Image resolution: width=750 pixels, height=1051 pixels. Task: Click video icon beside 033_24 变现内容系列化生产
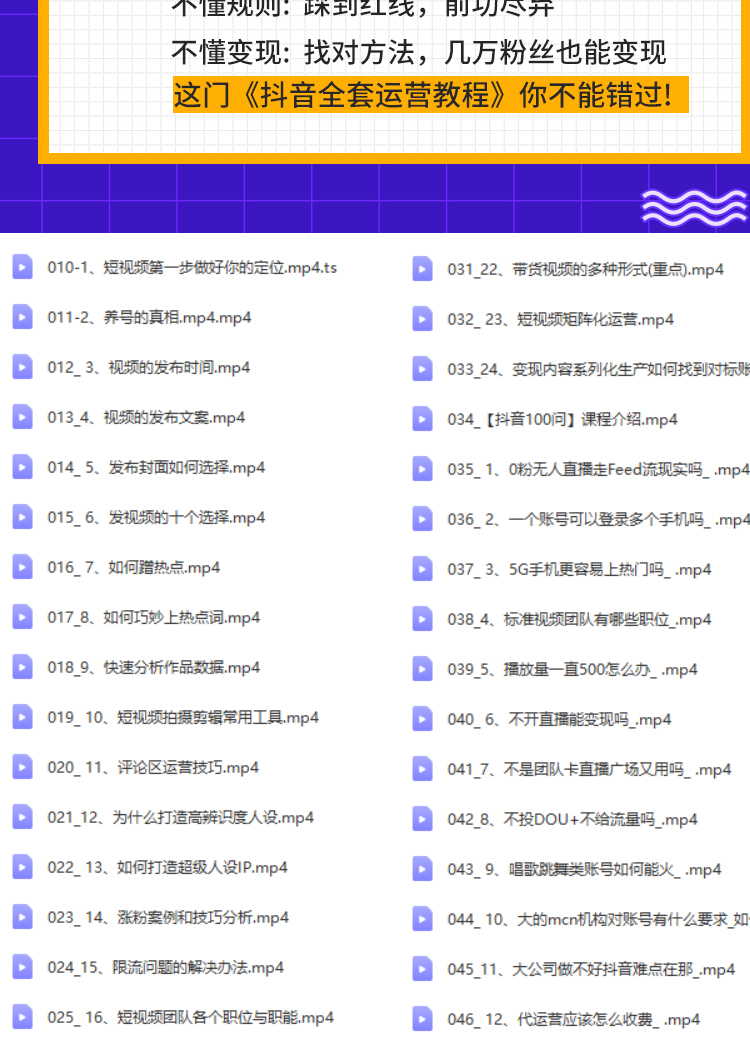(x=422, y=369)
